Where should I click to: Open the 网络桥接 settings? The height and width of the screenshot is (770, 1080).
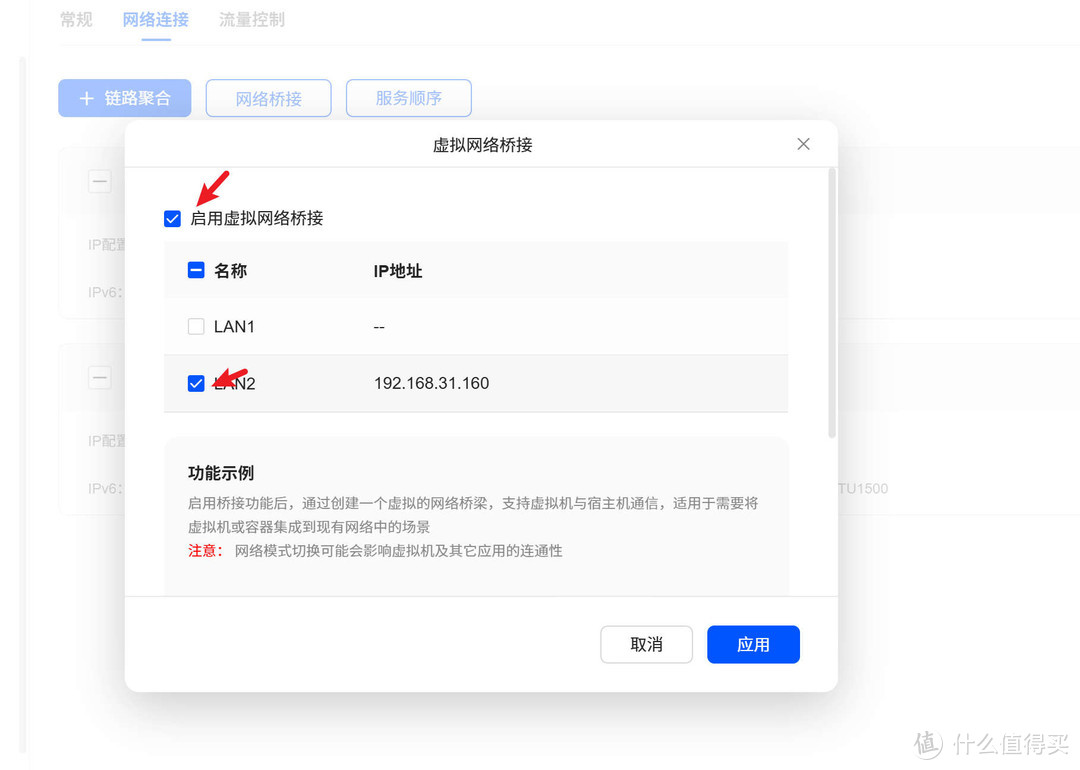[268, 97]
